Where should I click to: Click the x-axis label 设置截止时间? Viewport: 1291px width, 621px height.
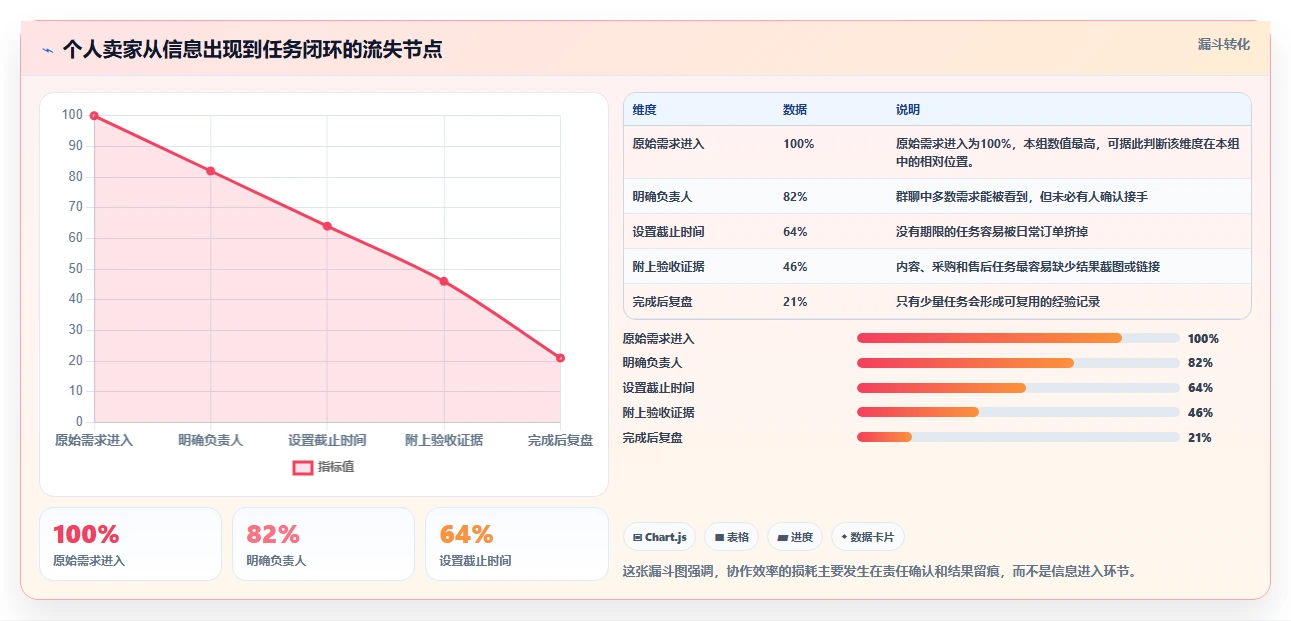[327, 440]
